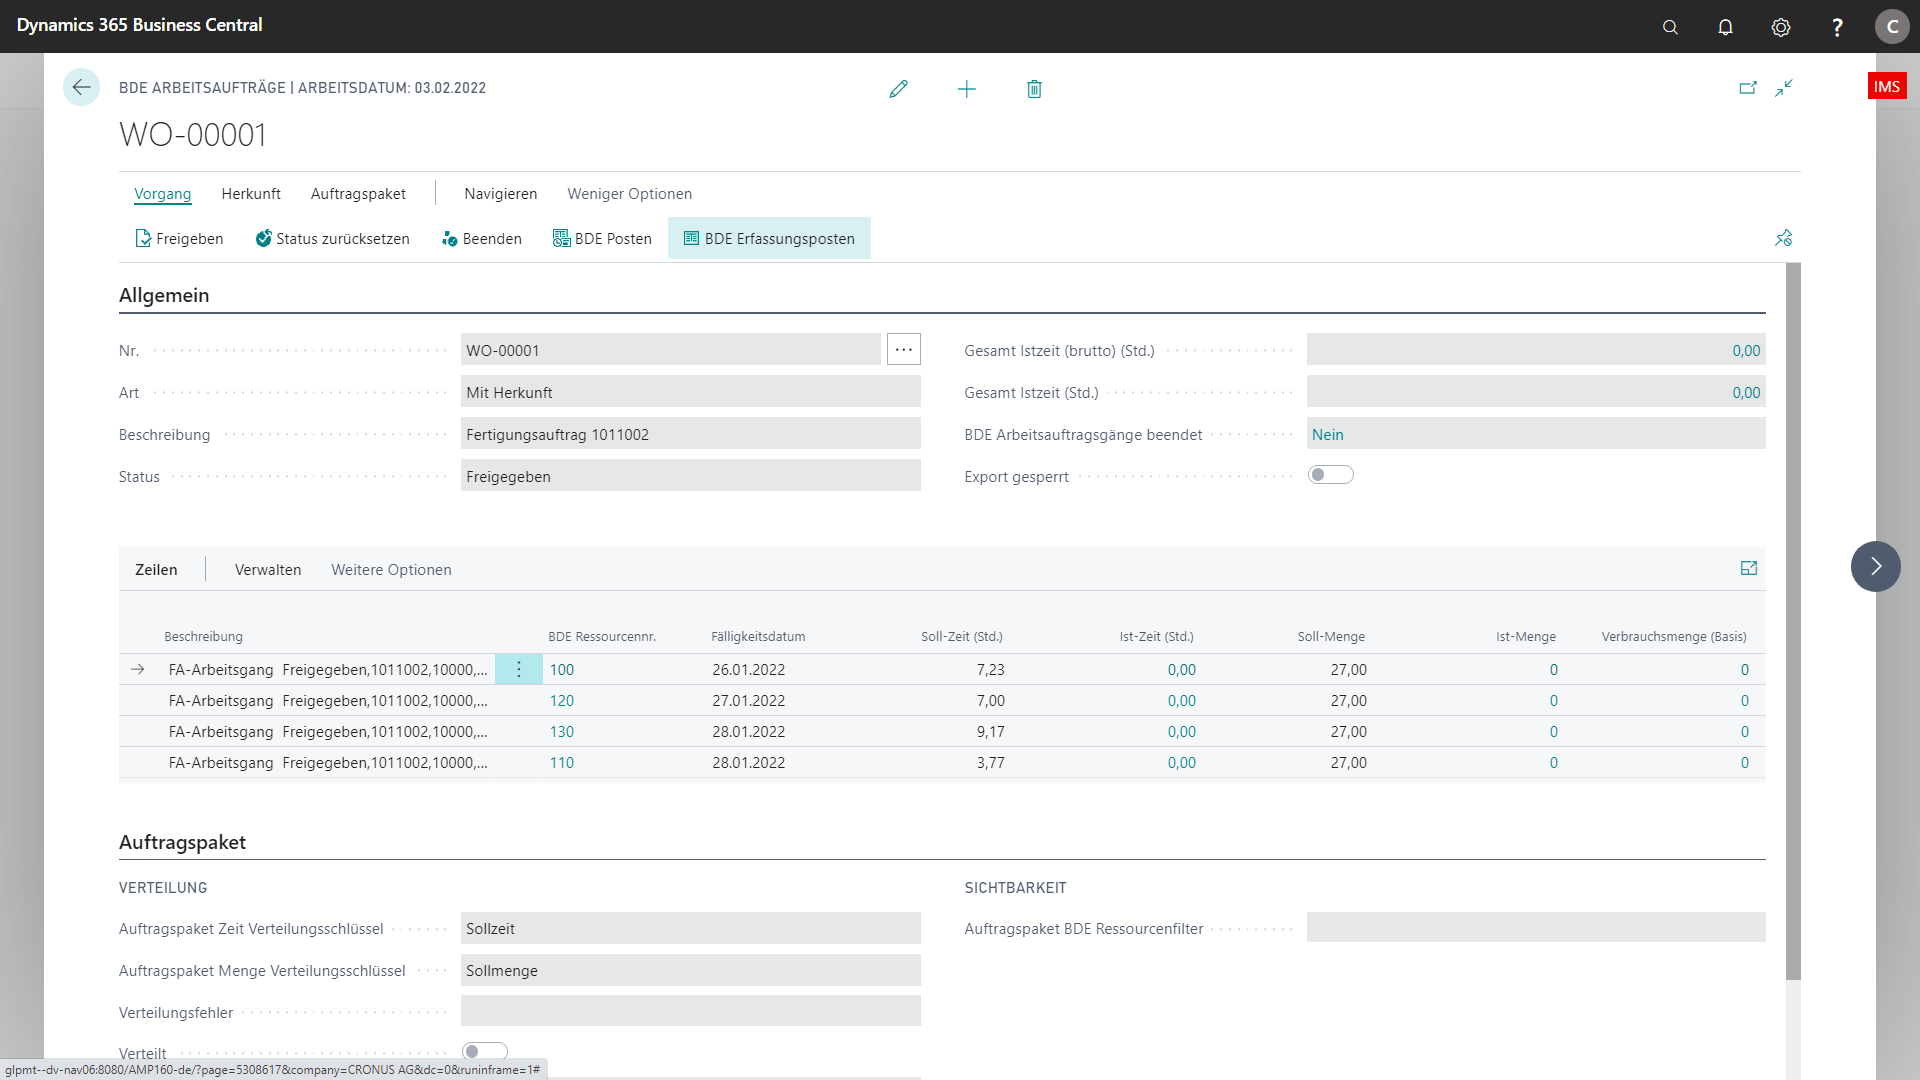1920x1080 pixels.
Task: Open the search magnifier icon
Action: point(1670,27)
